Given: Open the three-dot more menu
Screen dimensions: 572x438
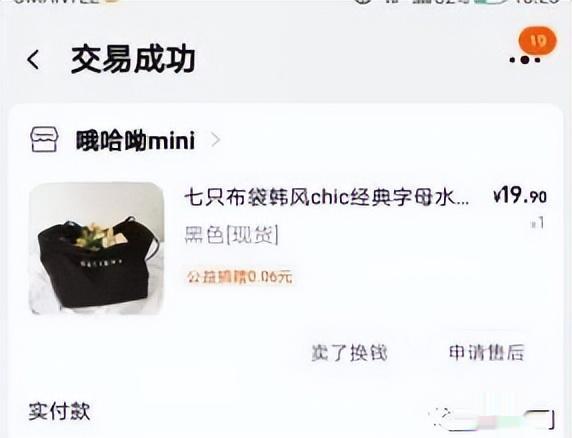Looking at the screenshot, I should [x=525, y=60].
